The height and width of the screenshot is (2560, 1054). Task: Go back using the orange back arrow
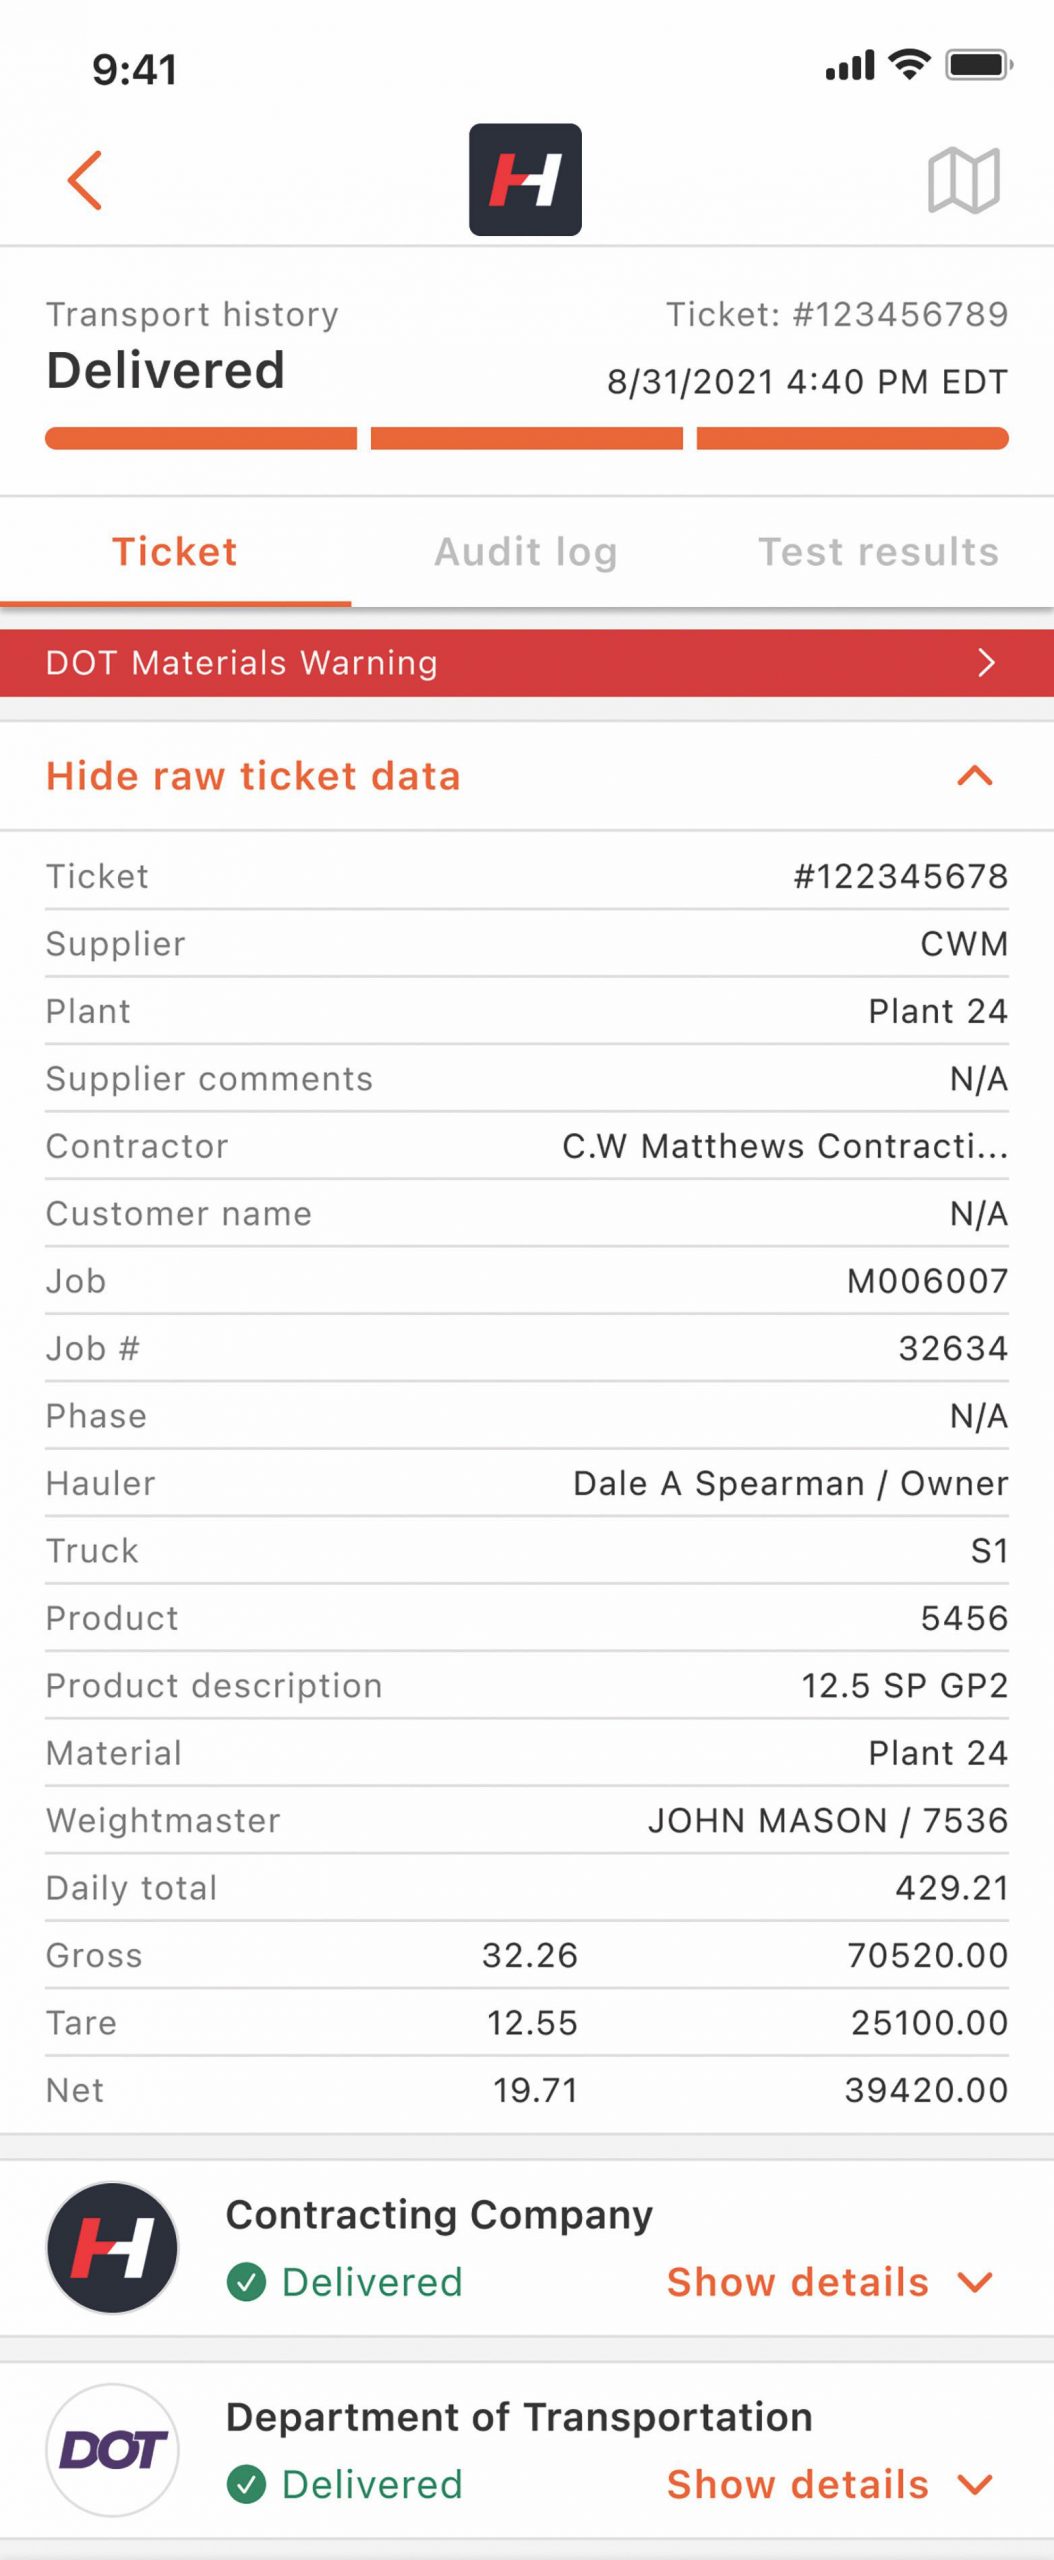[85, 180]
